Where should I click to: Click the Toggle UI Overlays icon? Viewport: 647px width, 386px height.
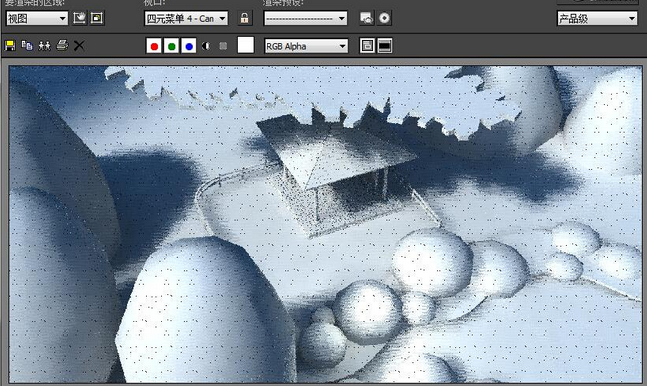coord(367,46)
